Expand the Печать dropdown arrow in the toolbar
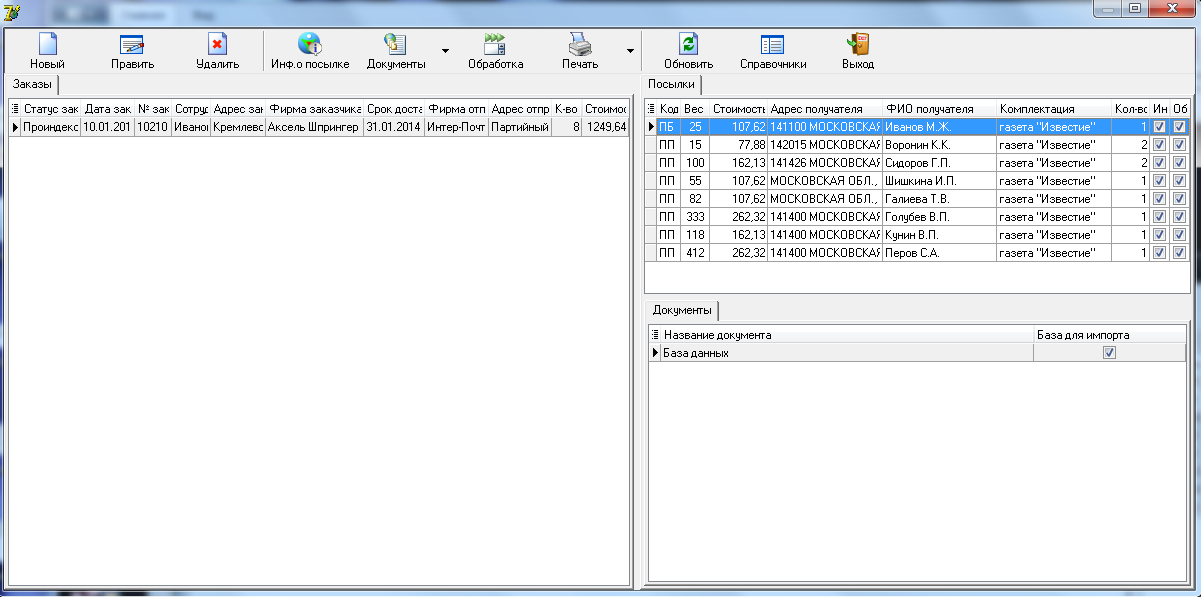The width and height of the screenshot is (1201, 597). [630, 50]
